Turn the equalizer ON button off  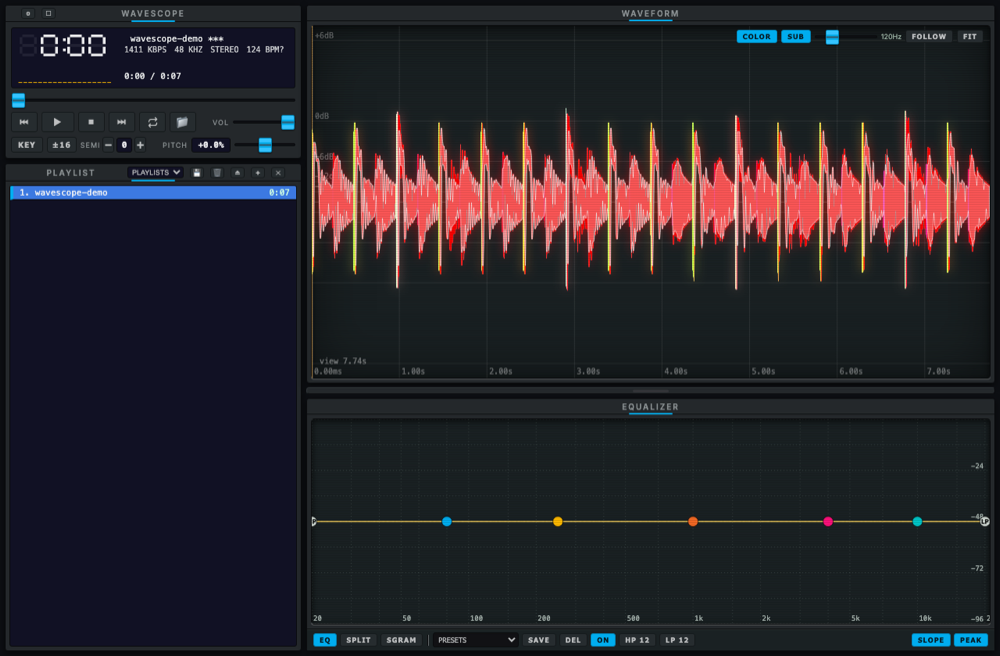(603, 640)
